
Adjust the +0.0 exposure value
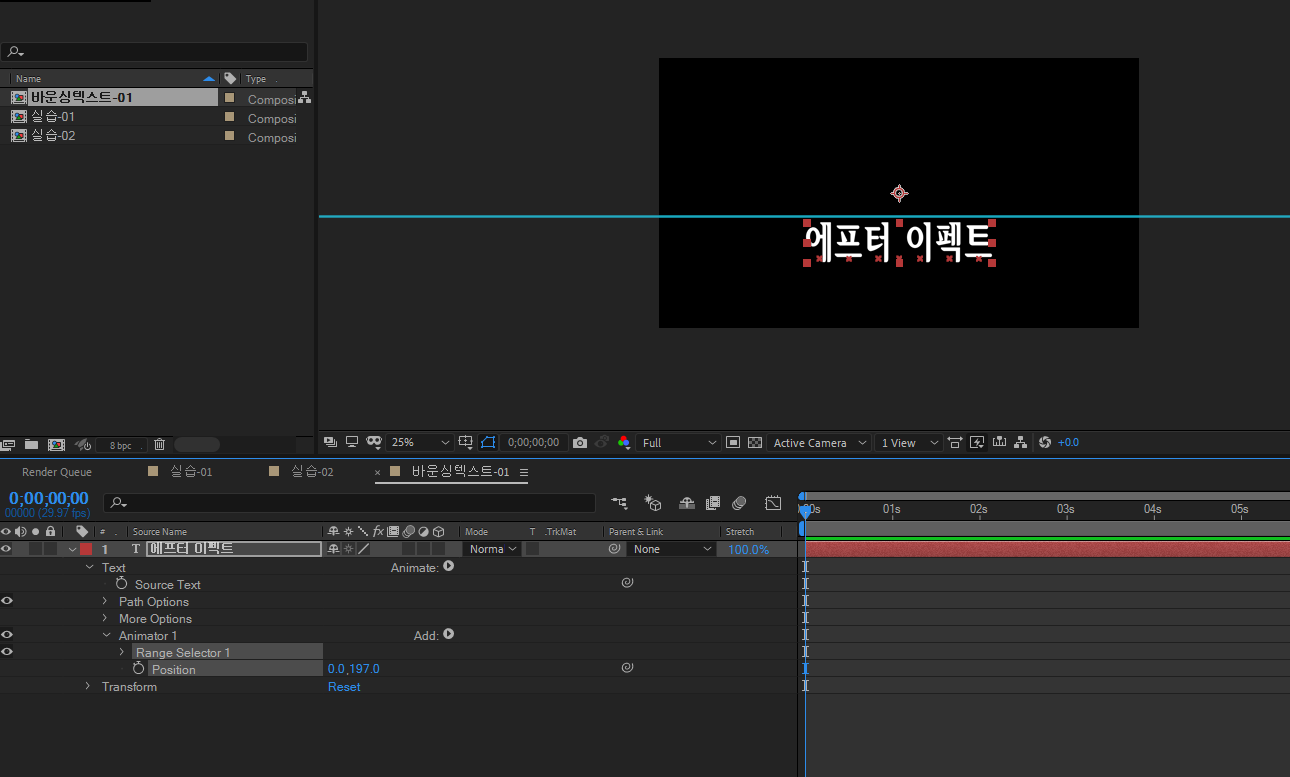(x=1068, y=443)
